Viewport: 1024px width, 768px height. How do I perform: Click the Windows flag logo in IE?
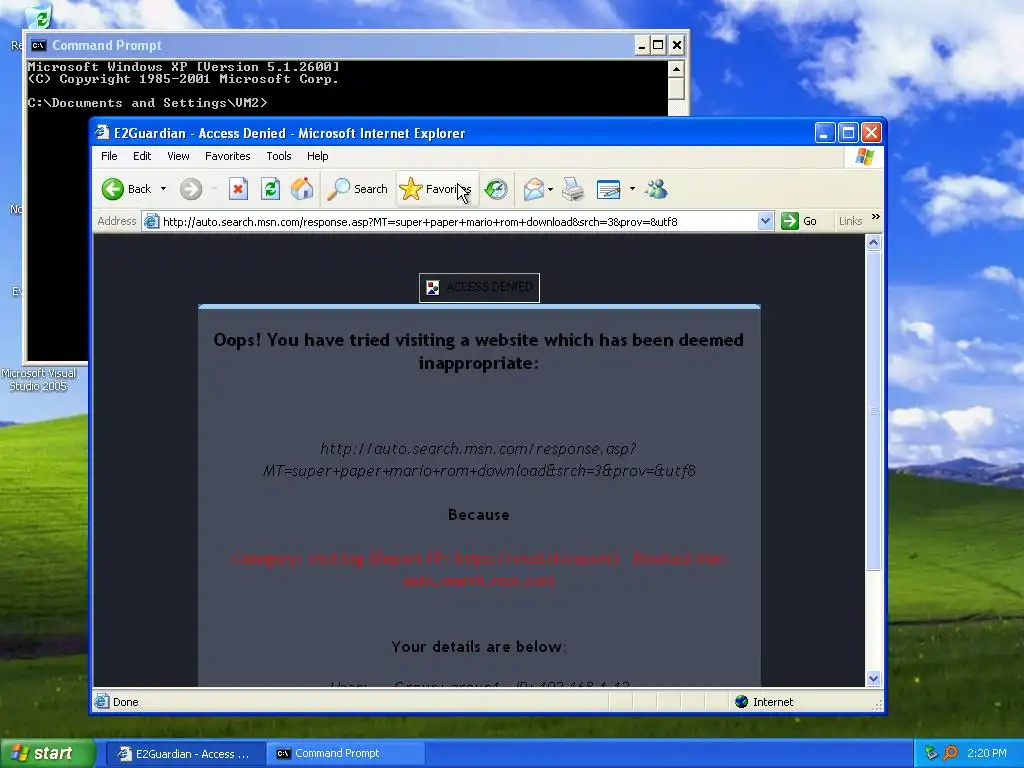click(865, 157)
